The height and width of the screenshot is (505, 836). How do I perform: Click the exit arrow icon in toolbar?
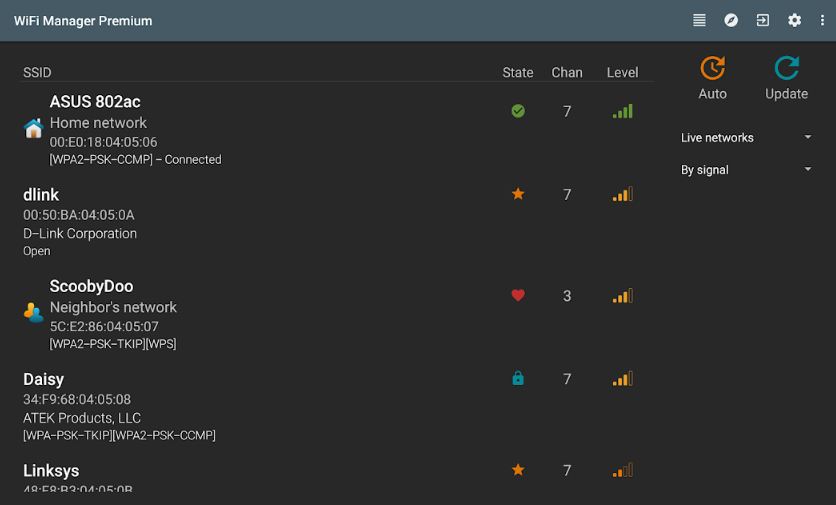point(762,20)
